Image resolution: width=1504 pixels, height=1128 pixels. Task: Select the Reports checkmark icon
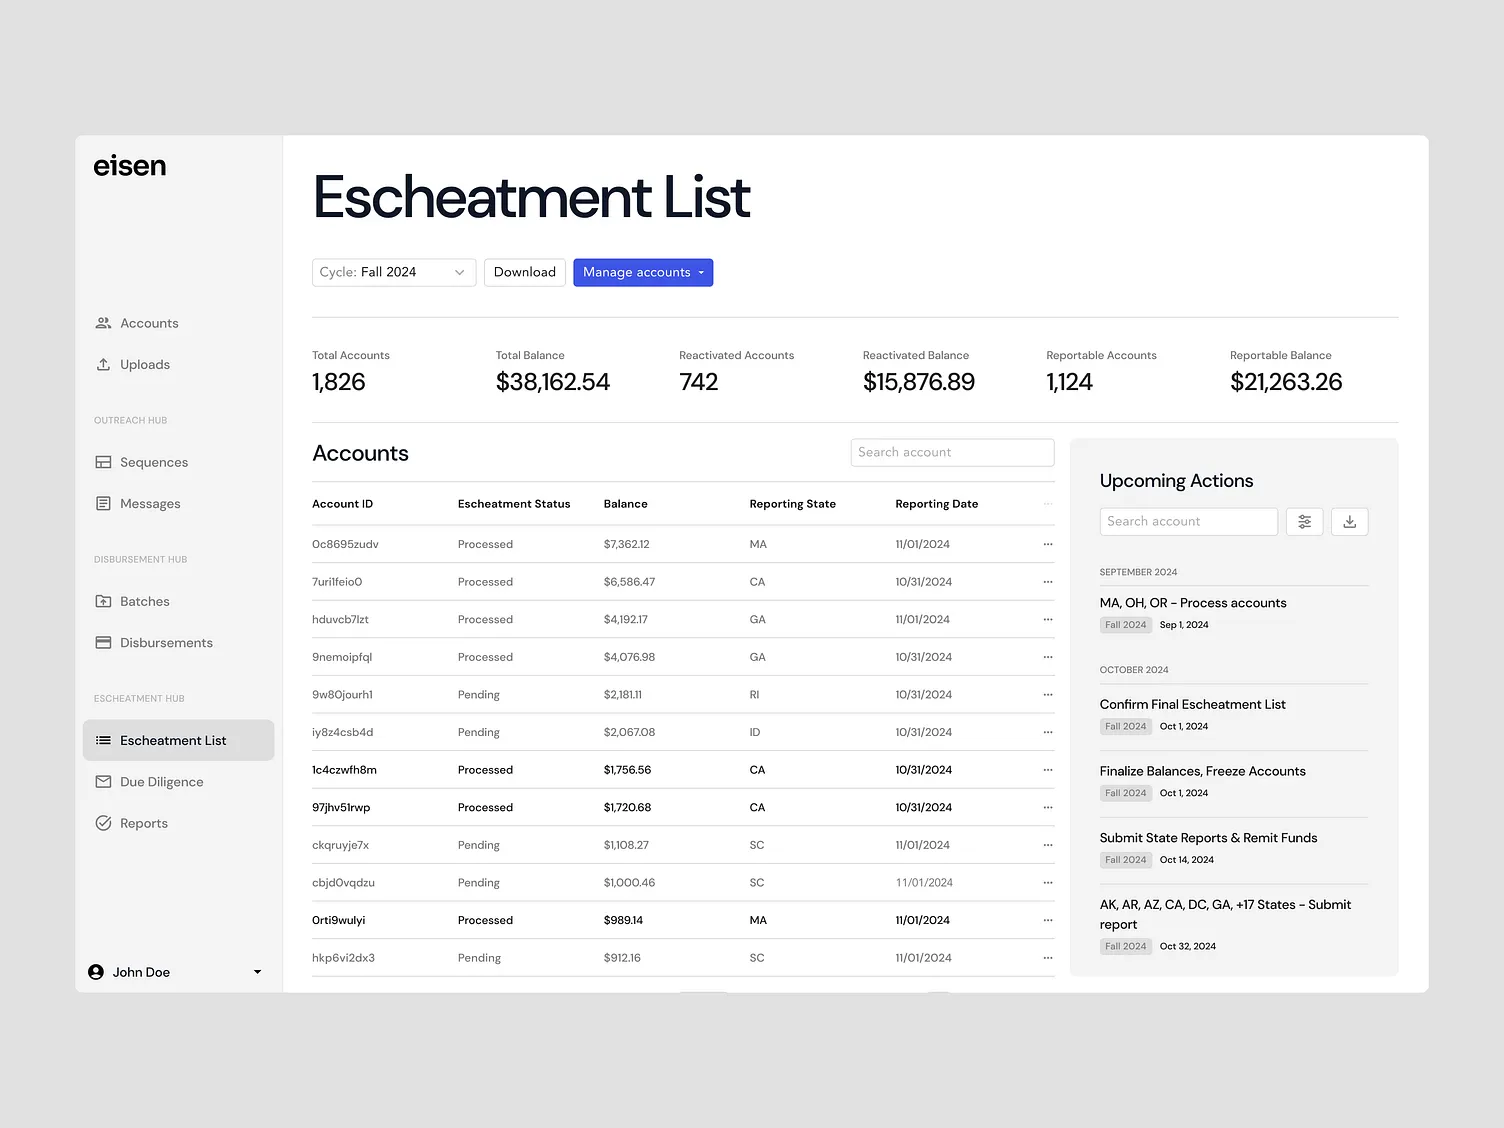[104, 822]
